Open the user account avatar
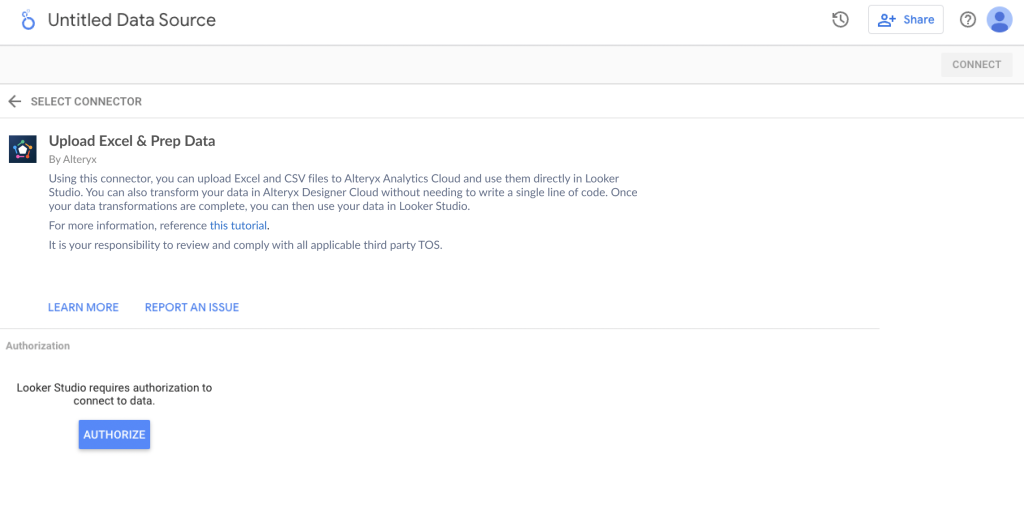Viewport: 1024px width, 518px height. [999, 20]
